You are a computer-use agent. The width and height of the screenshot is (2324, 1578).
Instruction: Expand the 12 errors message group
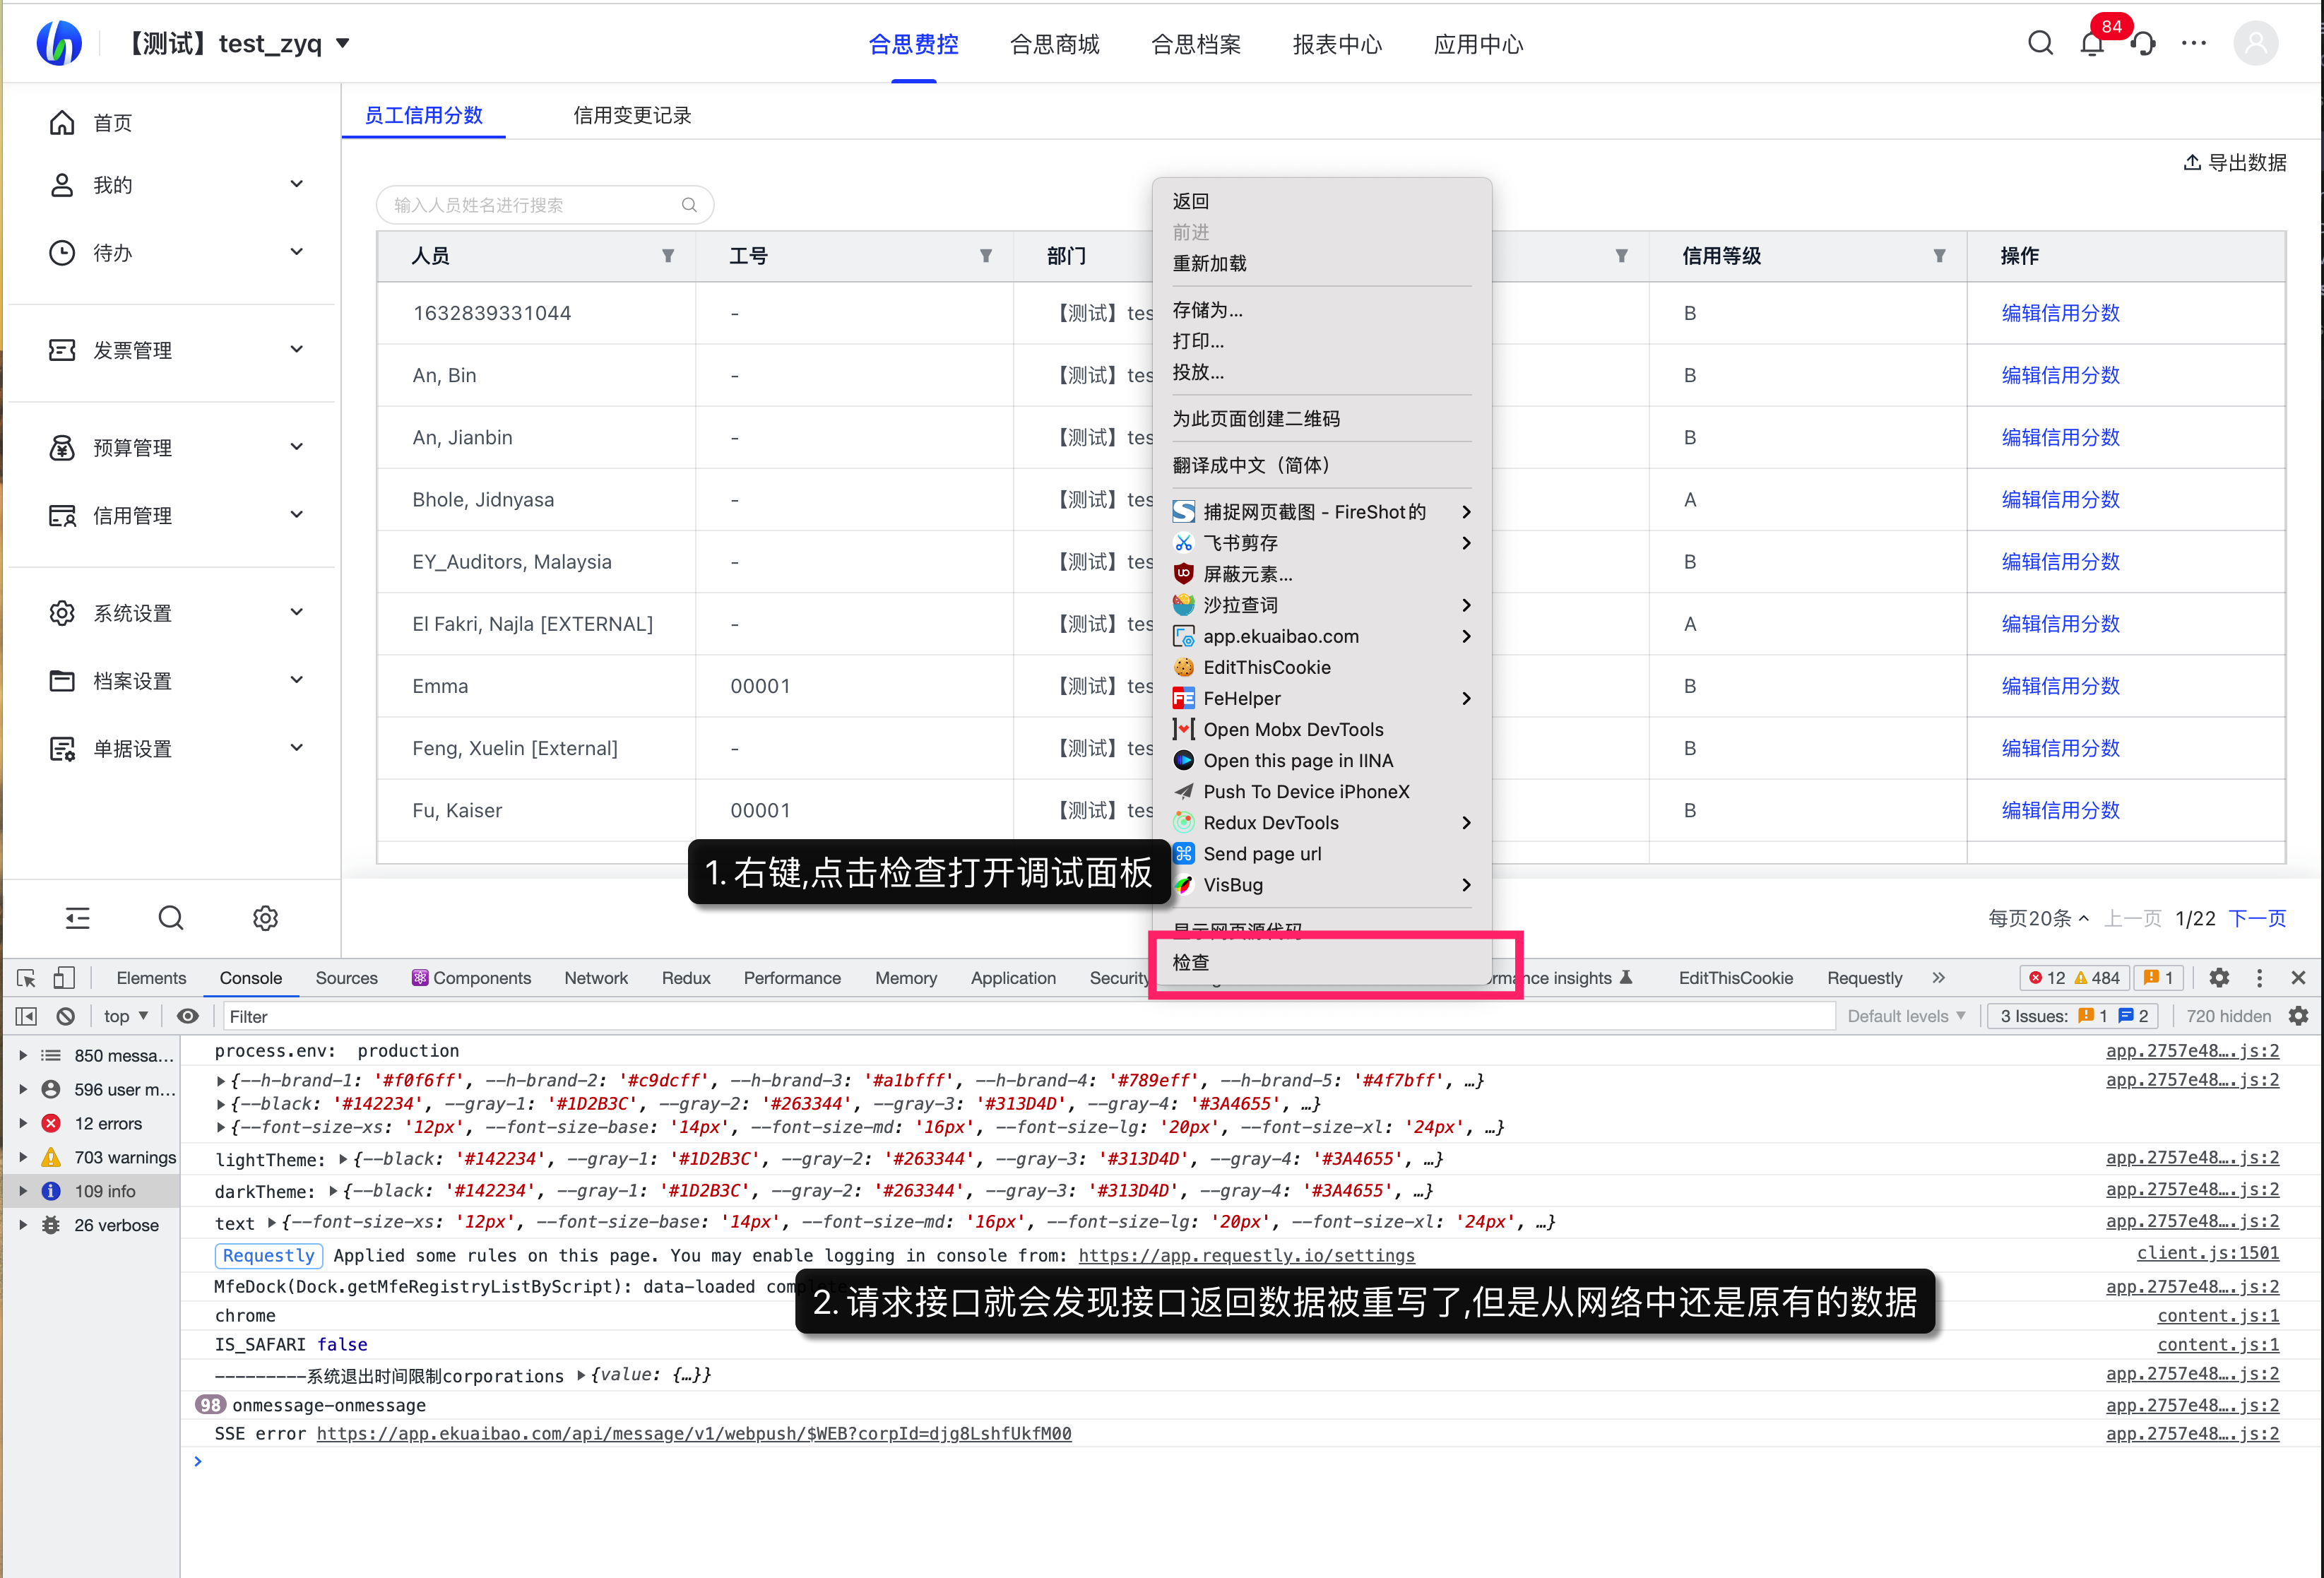(x=23, y=1123)
